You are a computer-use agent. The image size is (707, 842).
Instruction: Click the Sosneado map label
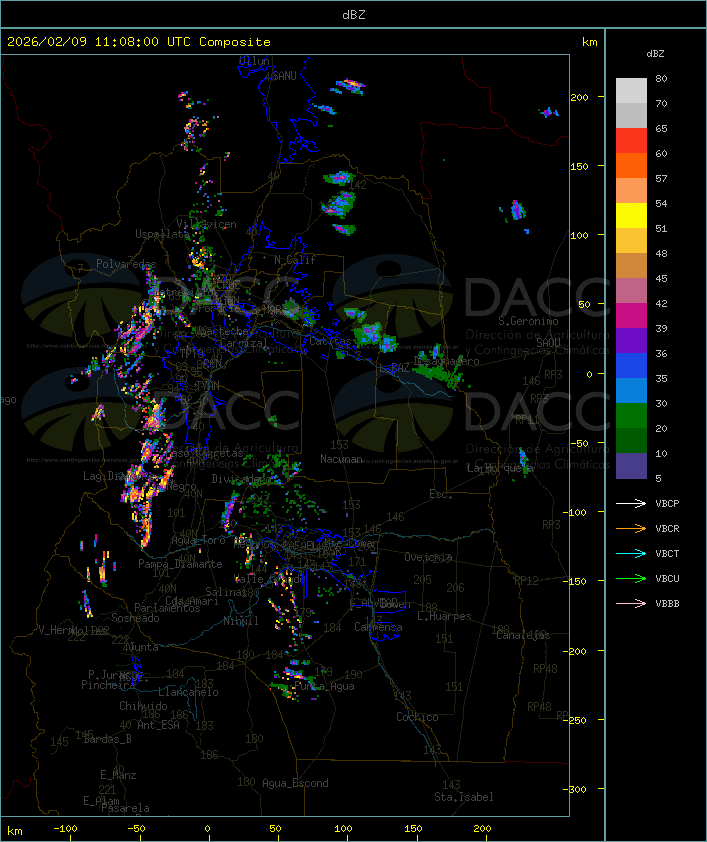(x=135, y=618)
